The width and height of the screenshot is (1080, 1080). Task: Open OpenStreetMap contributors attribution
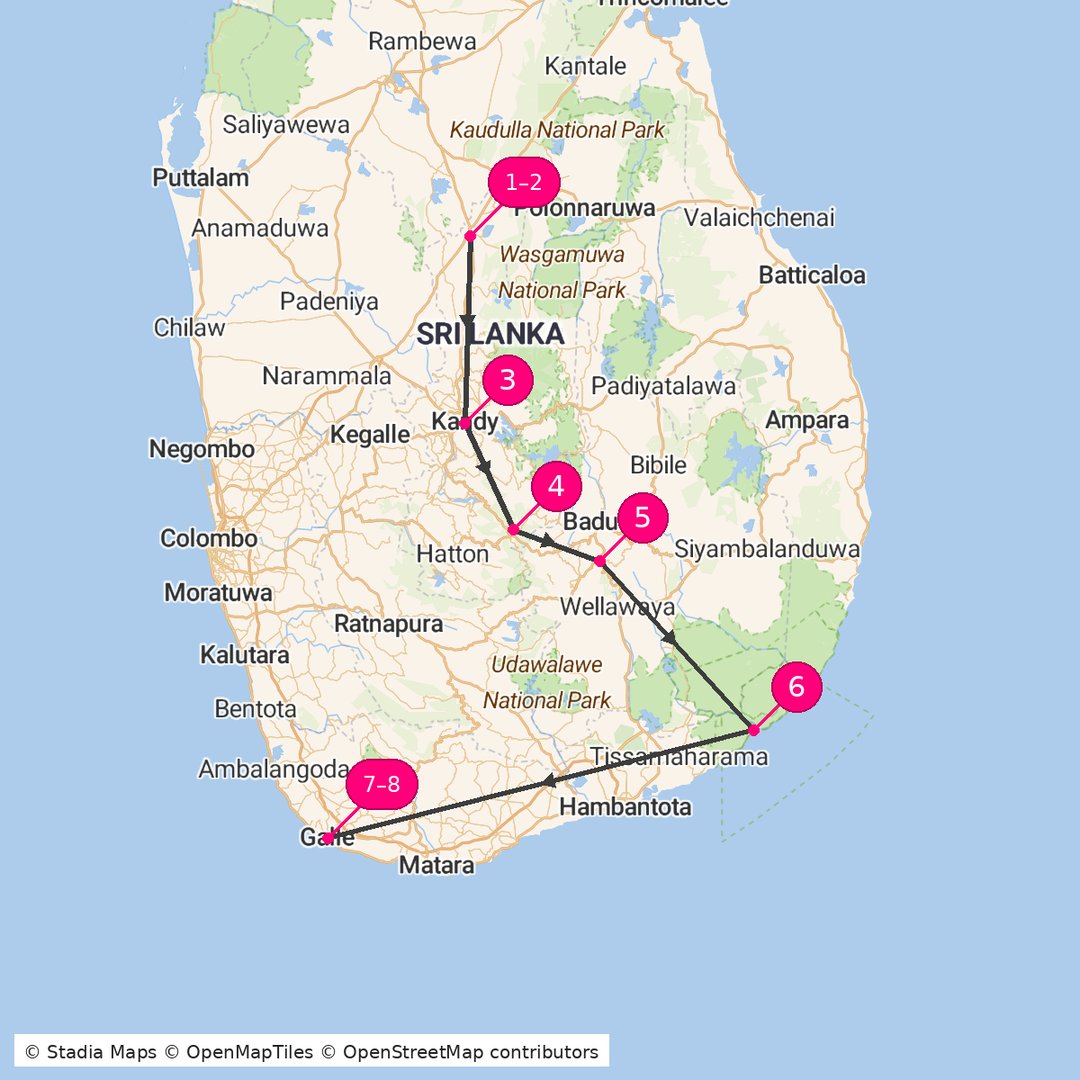click(x=460, y=1052)
